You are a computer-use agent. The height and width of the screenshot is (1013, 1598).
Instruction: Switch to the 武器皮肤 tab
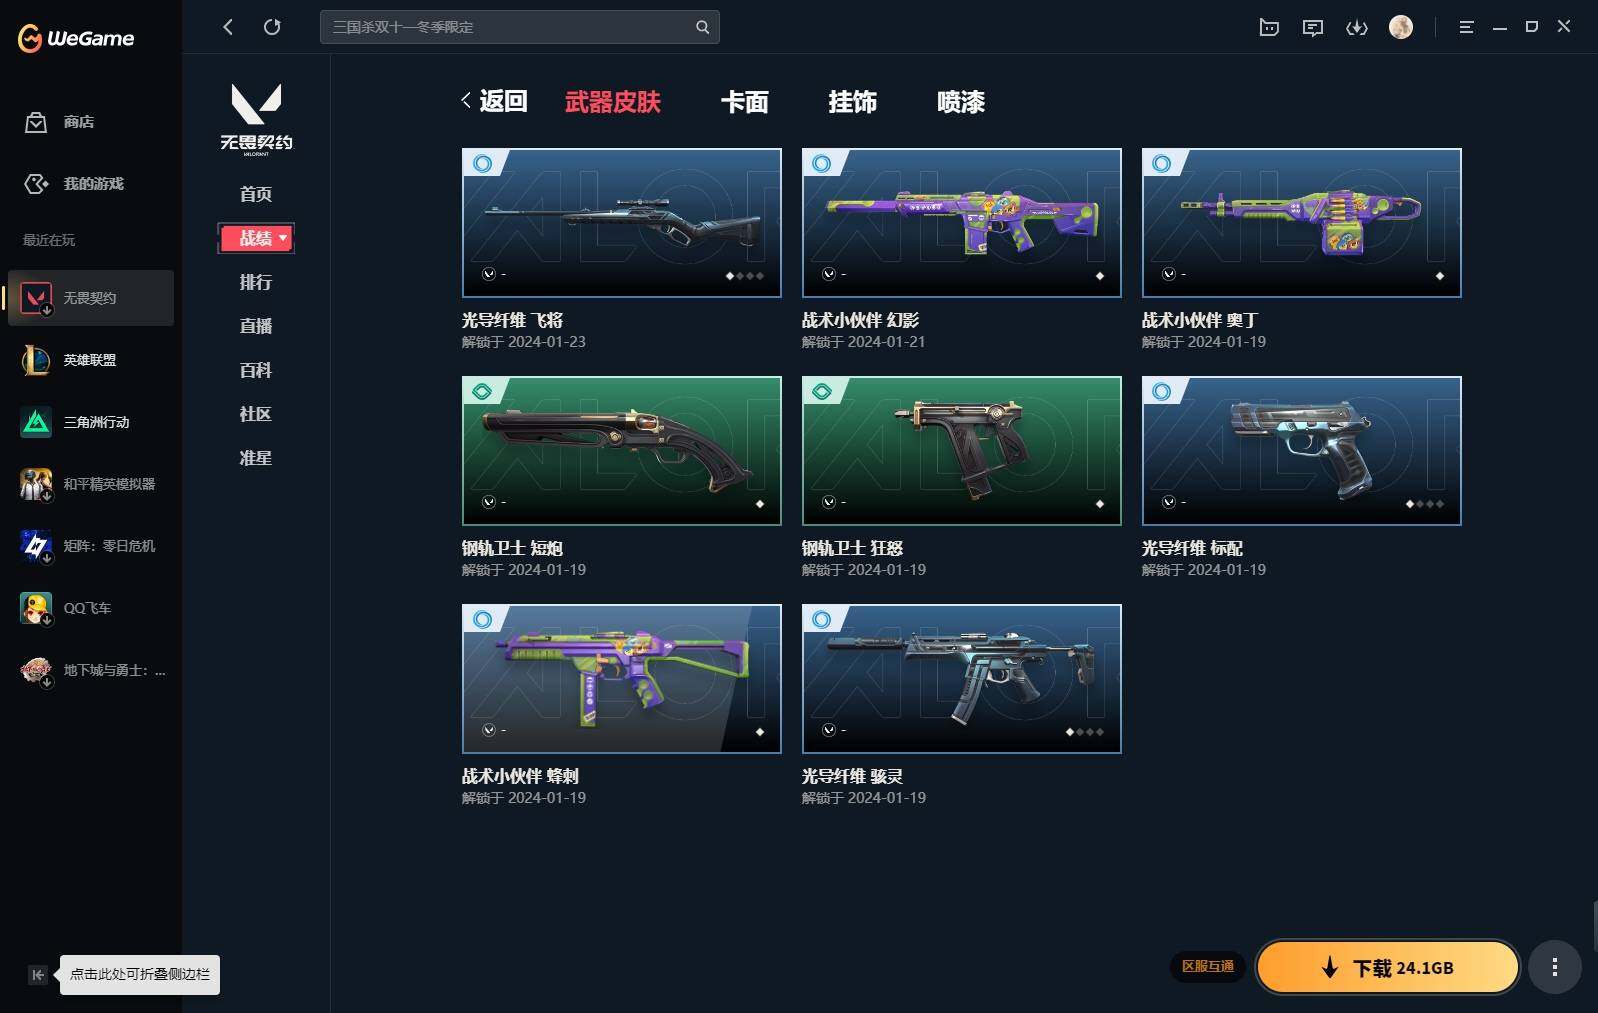click(613, 102)
